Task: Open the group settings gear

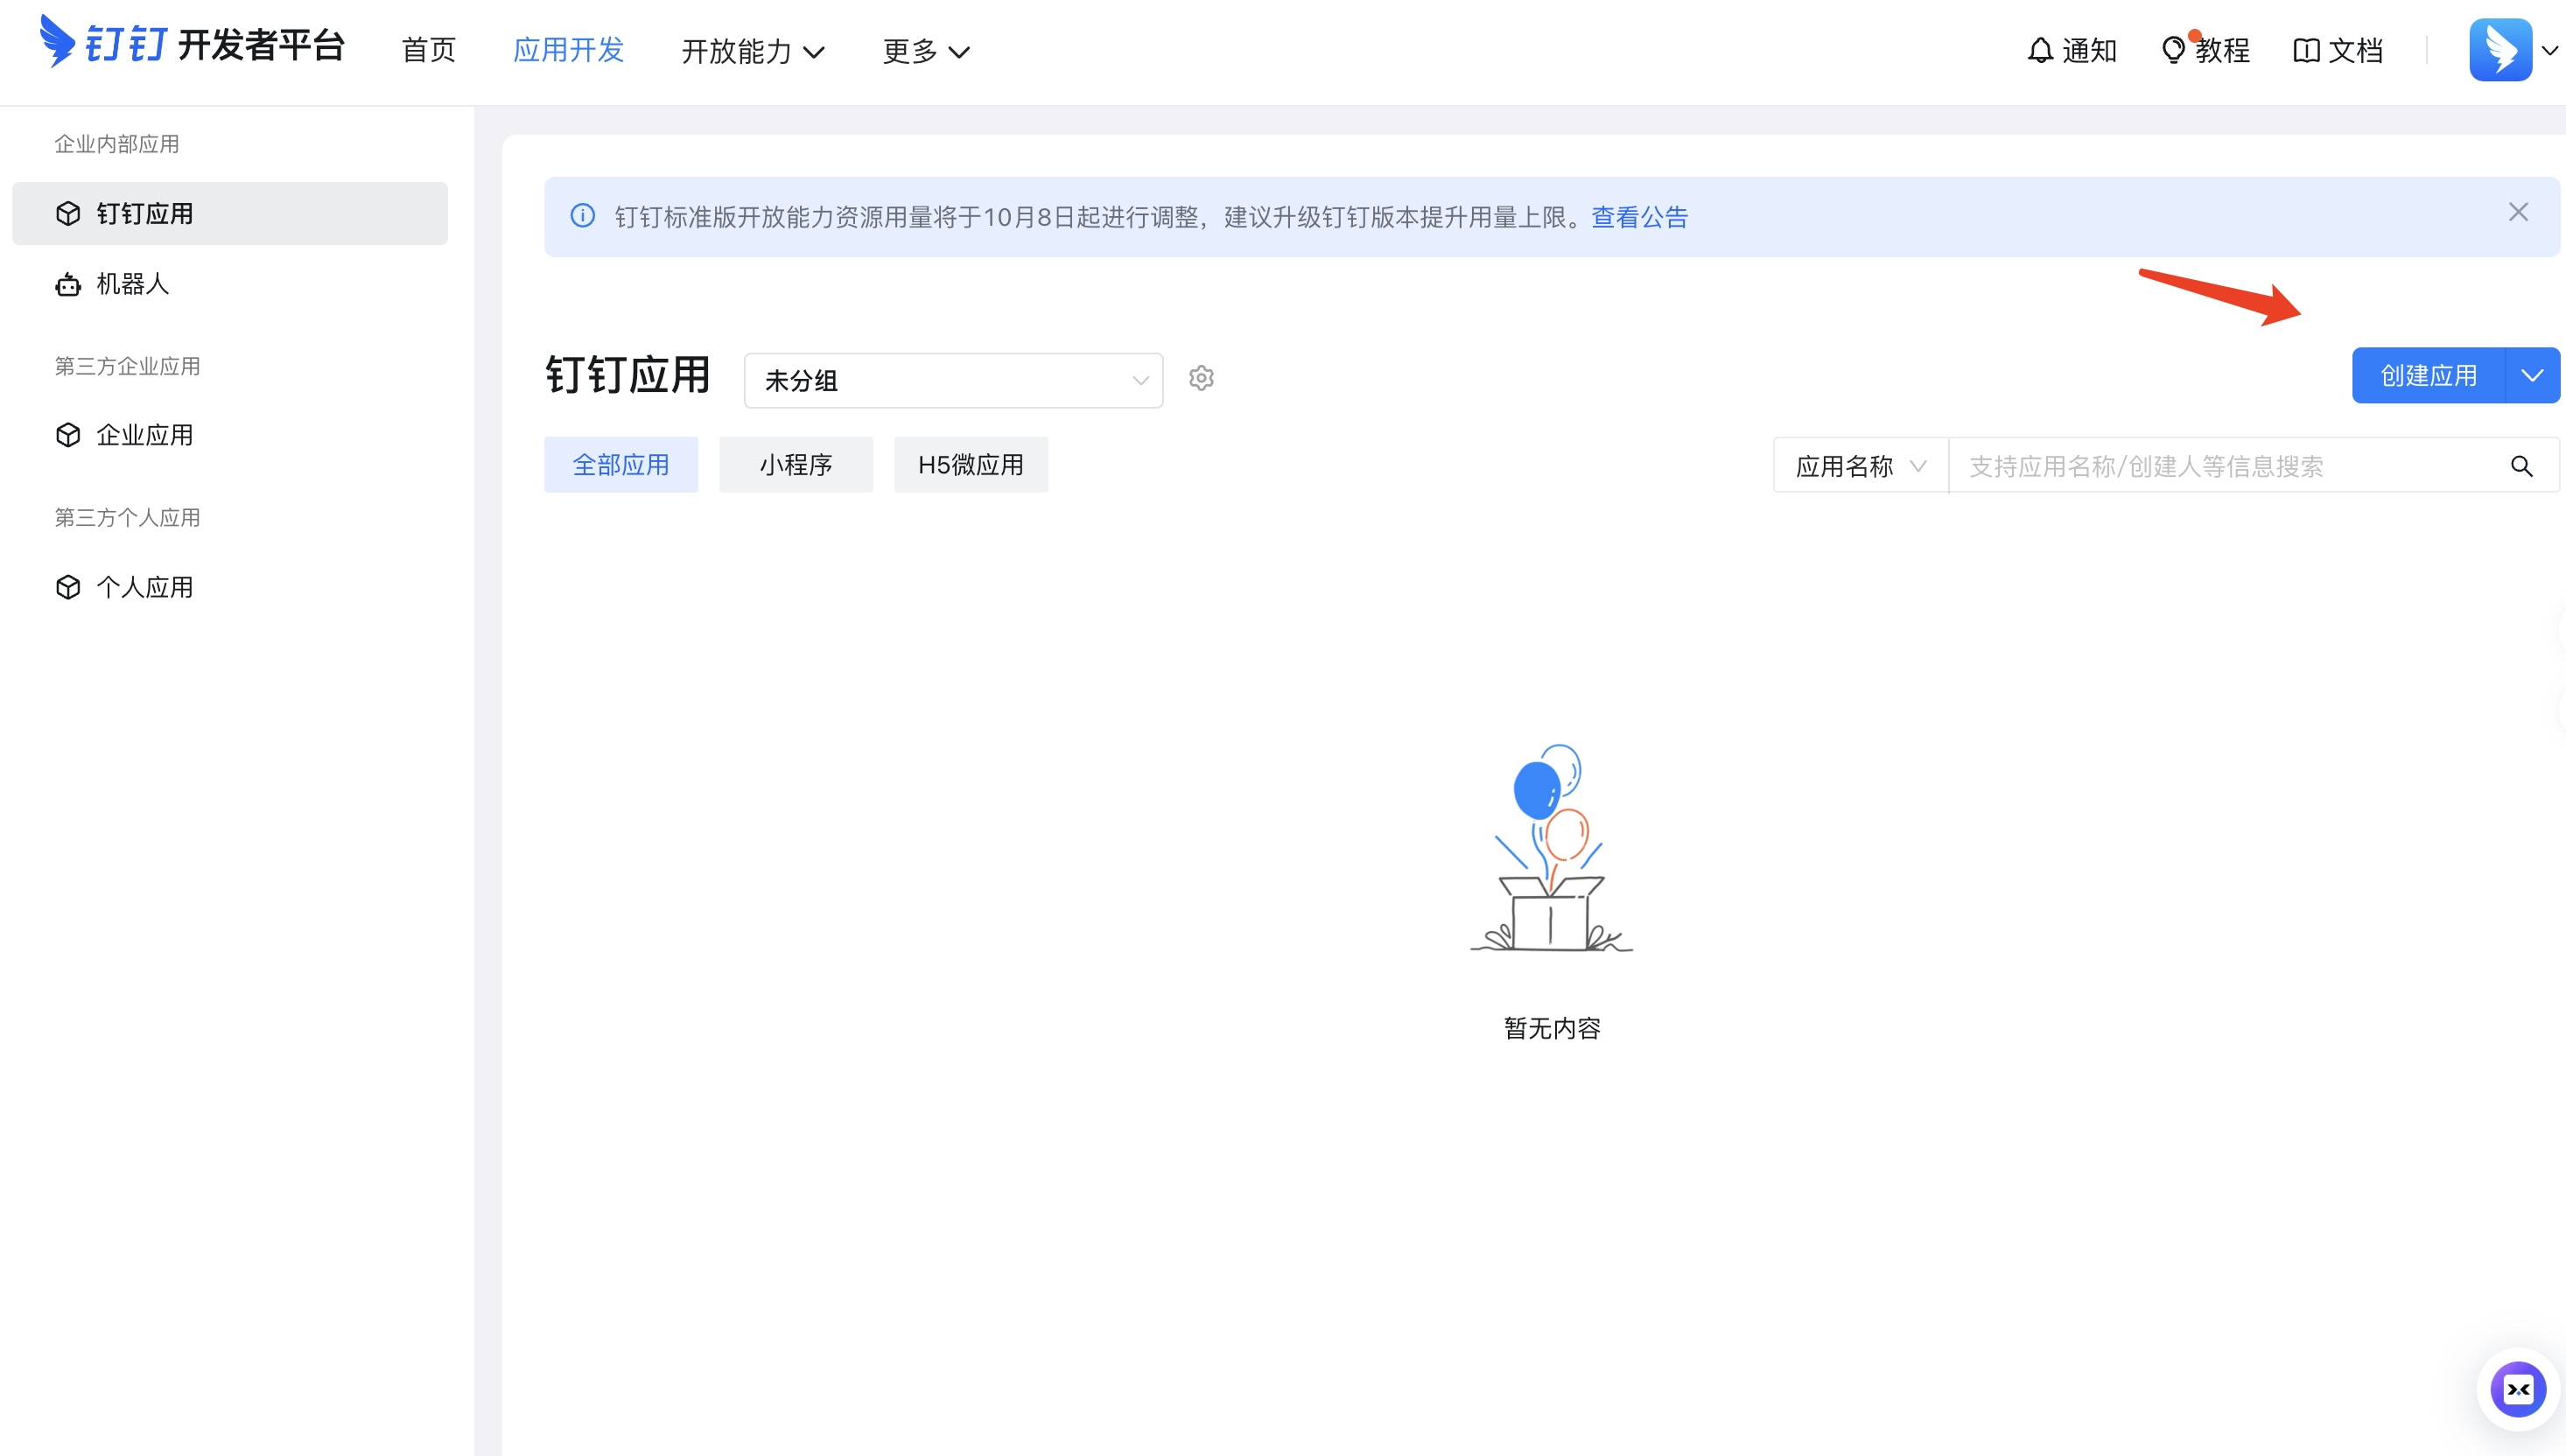Action: [x=1201, y=378]
